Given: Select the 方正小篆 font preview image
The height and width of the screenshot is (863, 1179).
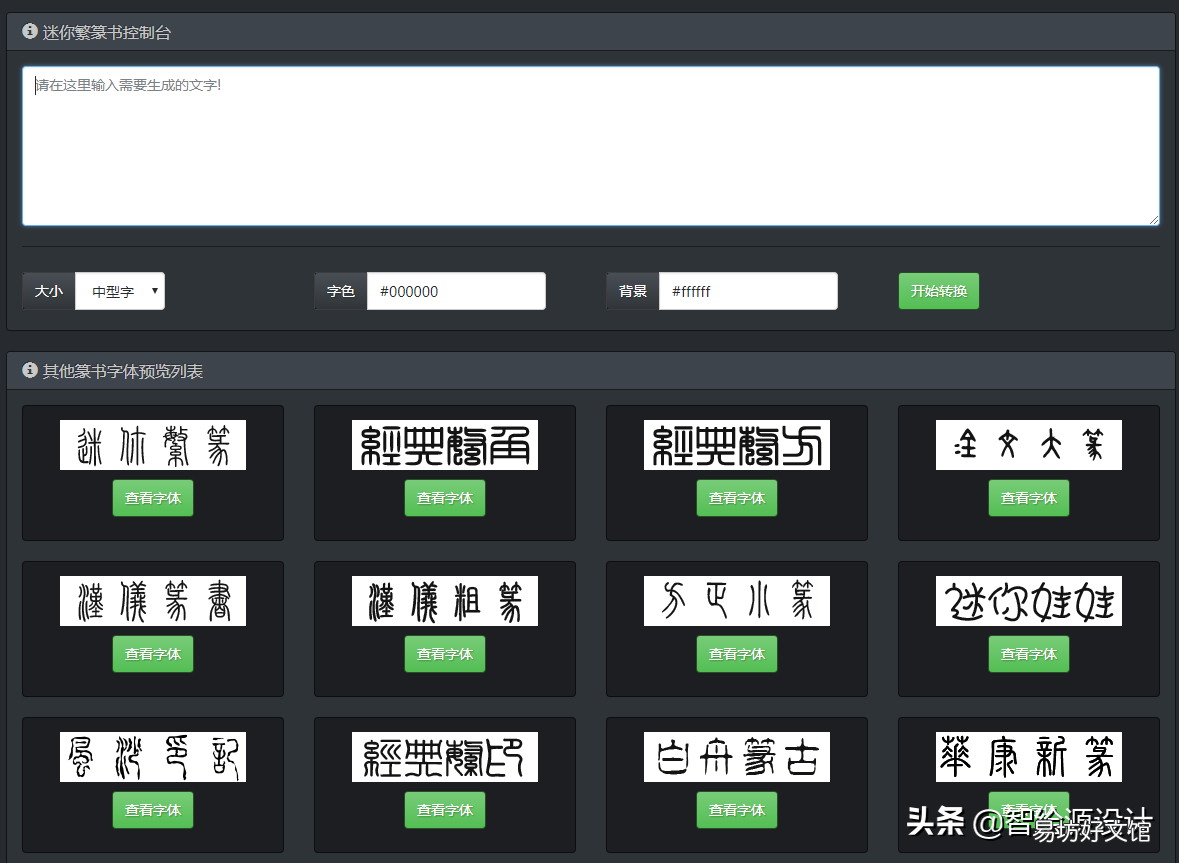Looking at the screenshot, I should (x=737, y=601).
